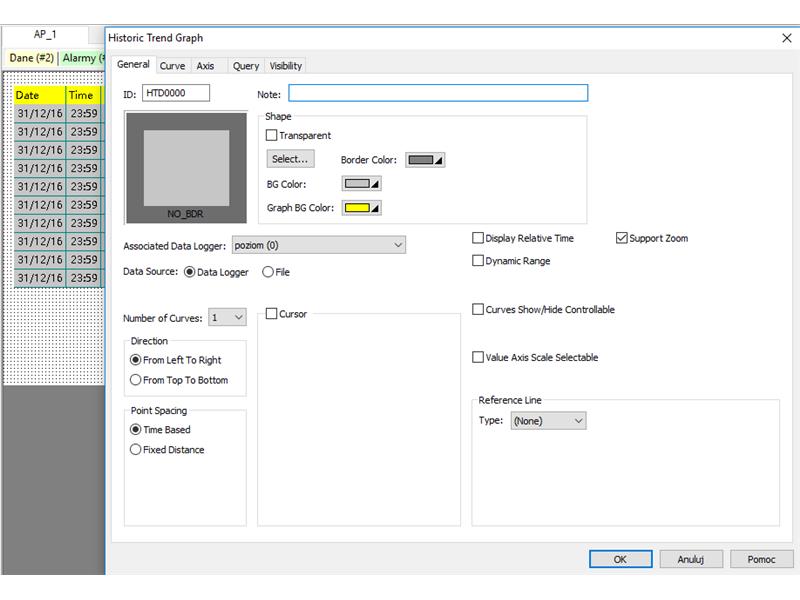Click the Select... shape button
Viewport: 800px width, 600px height.
tap(290, 159)
